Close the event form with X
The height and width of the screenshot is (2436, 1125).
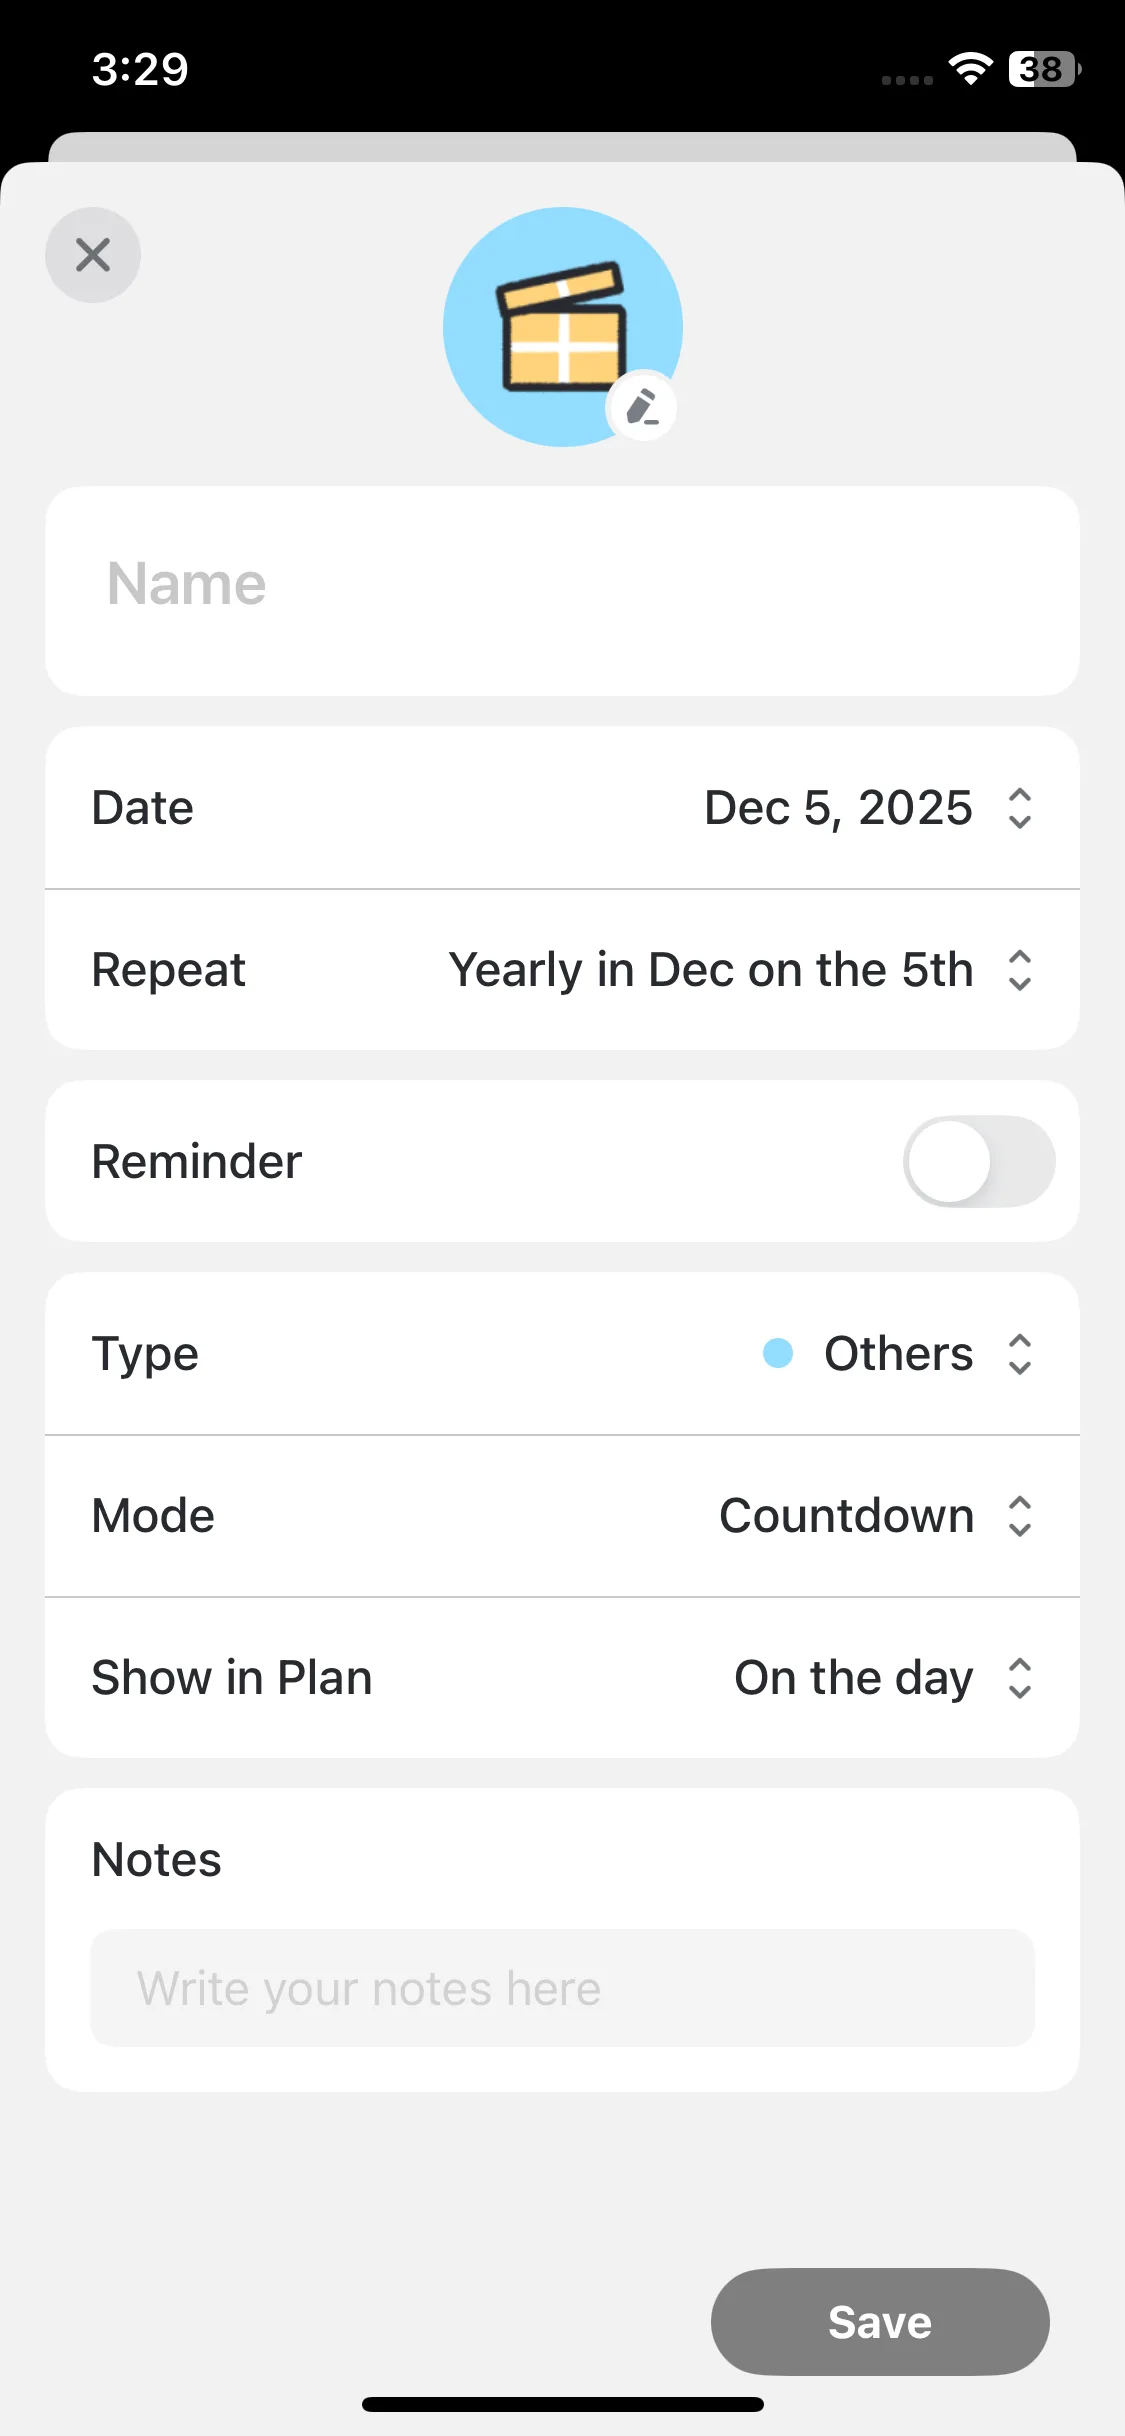pyautogui.click(x=93, y=255)
